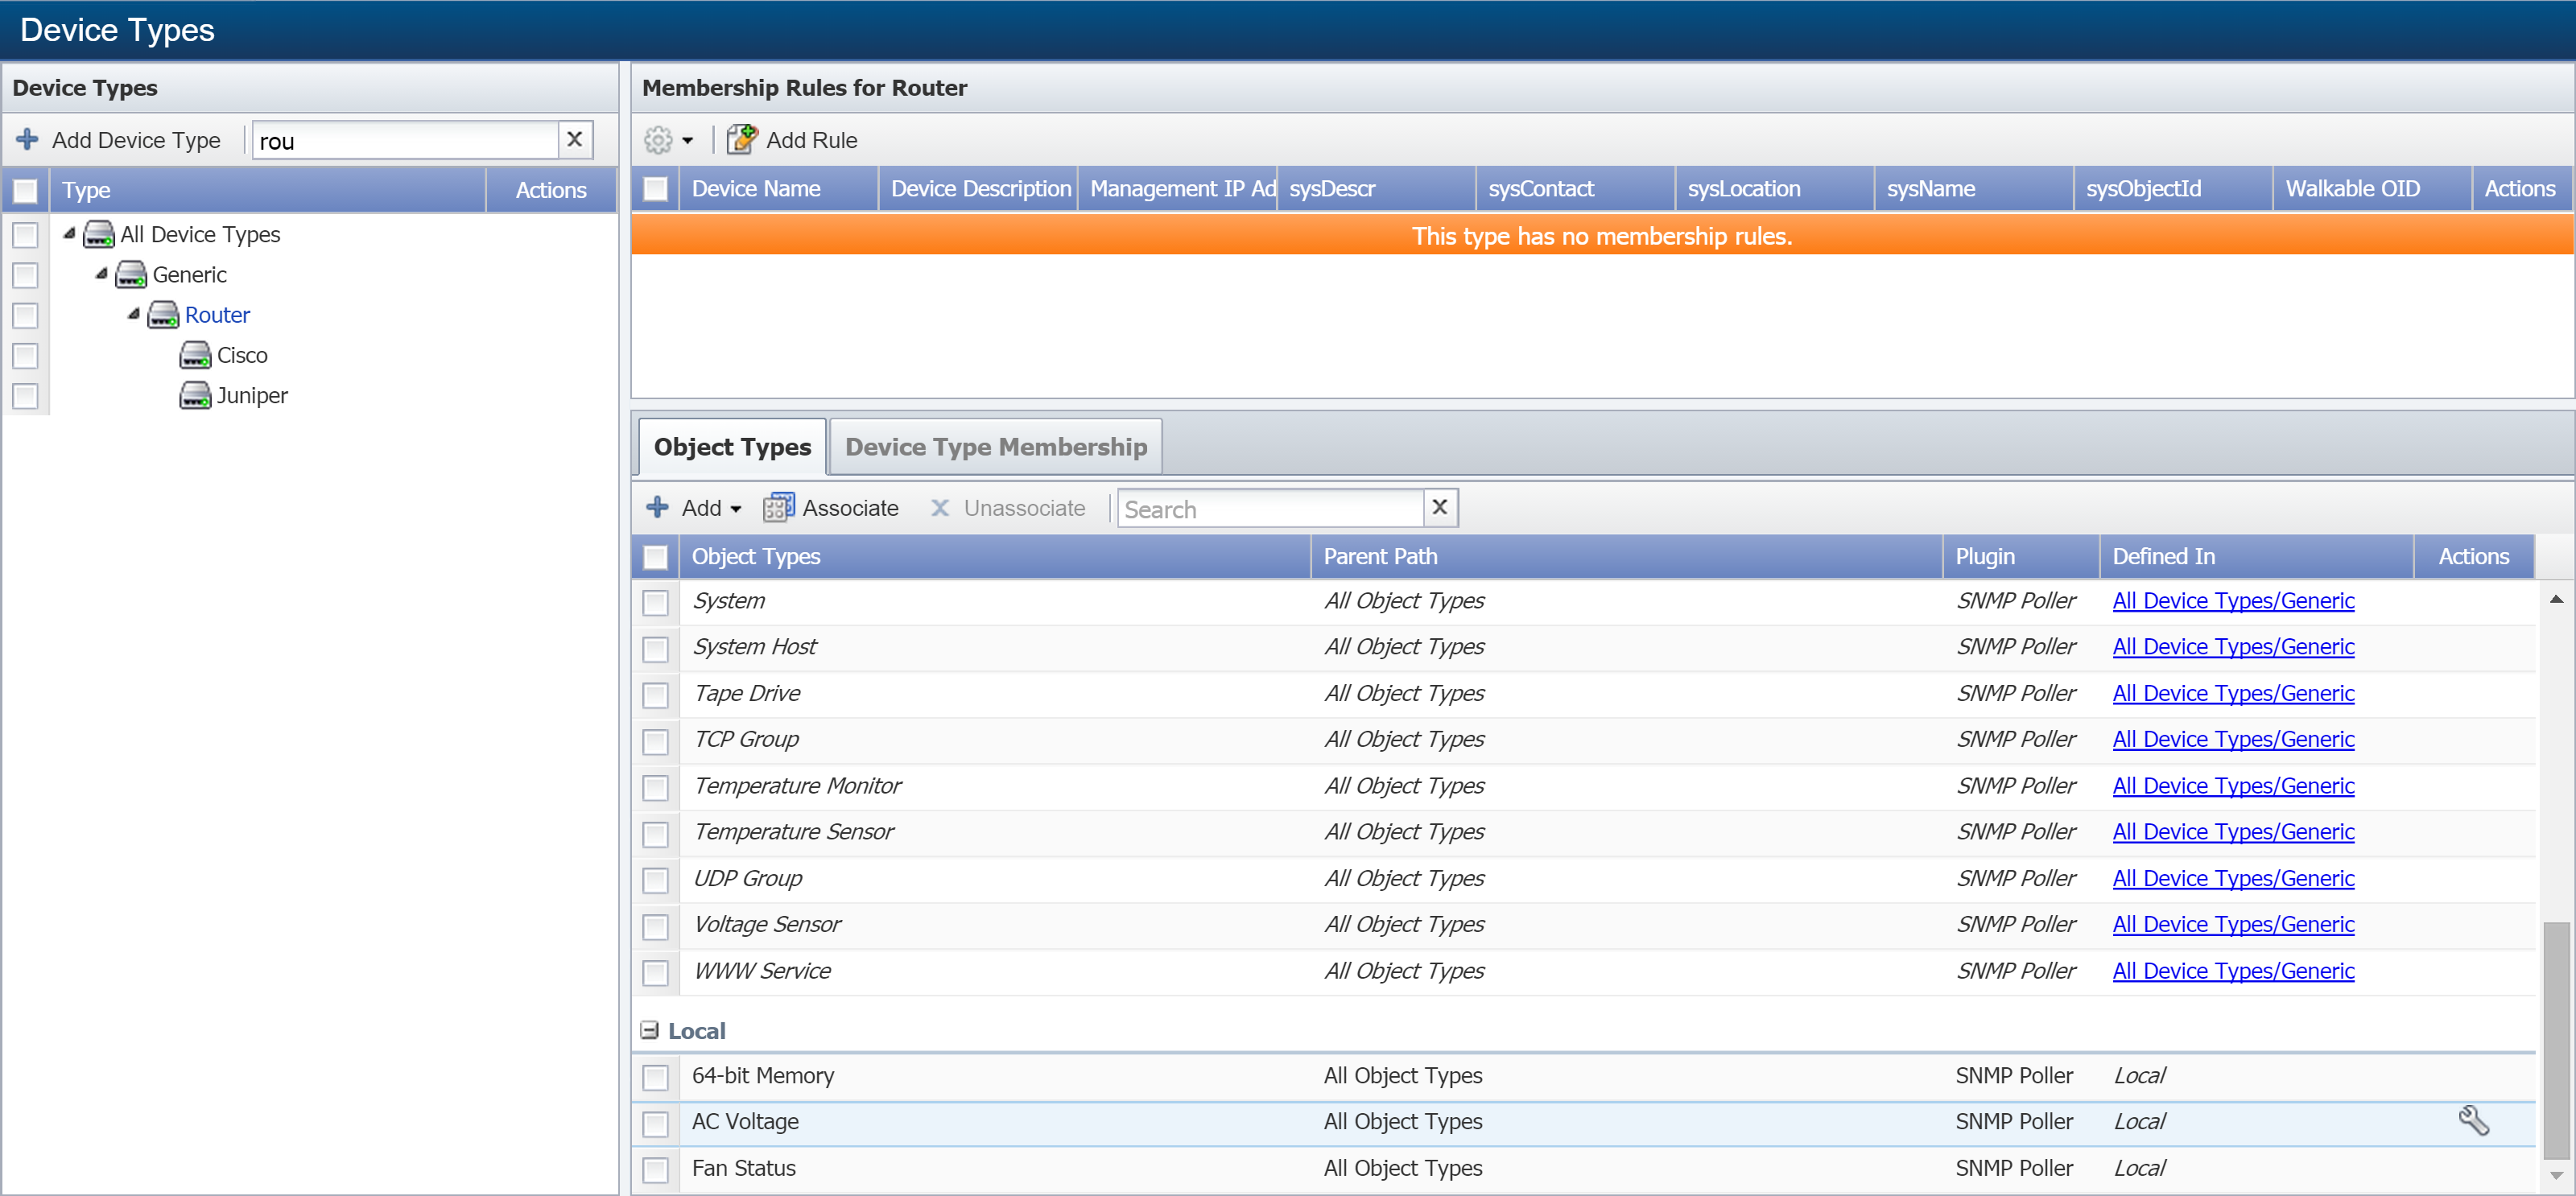The image size is (2576, 1196).
Task: Sort by the Plugin column header
Action: coord(2021,556)
